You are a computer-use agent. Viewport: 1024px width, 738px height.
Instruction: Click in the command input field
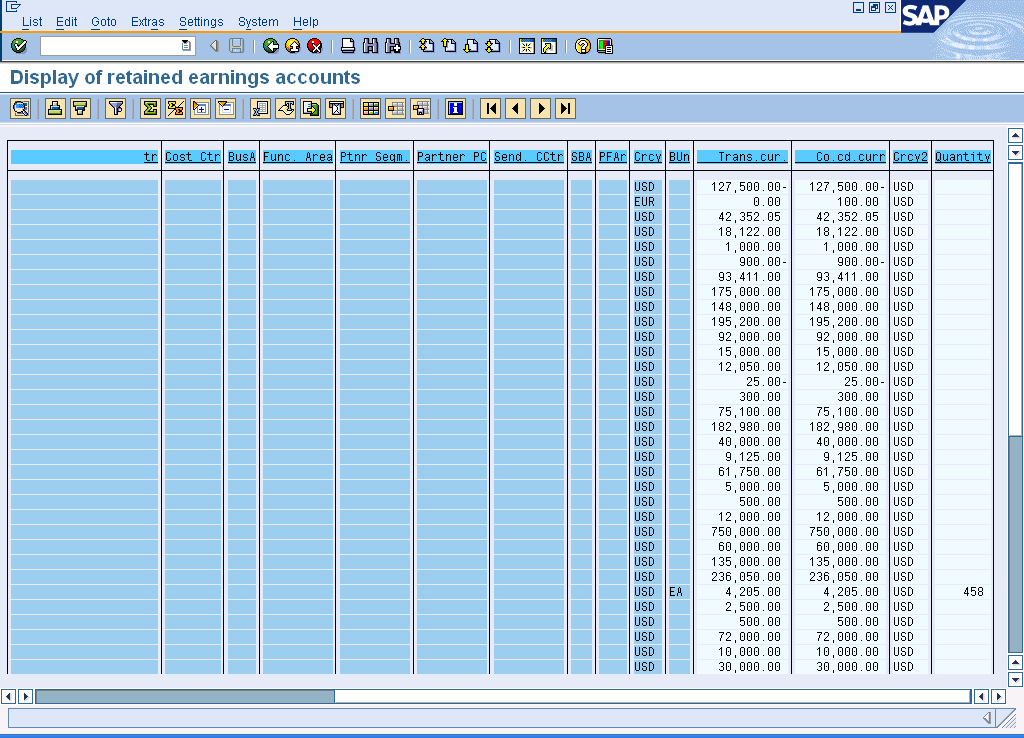pyautogui.click(x=111, y=46)
